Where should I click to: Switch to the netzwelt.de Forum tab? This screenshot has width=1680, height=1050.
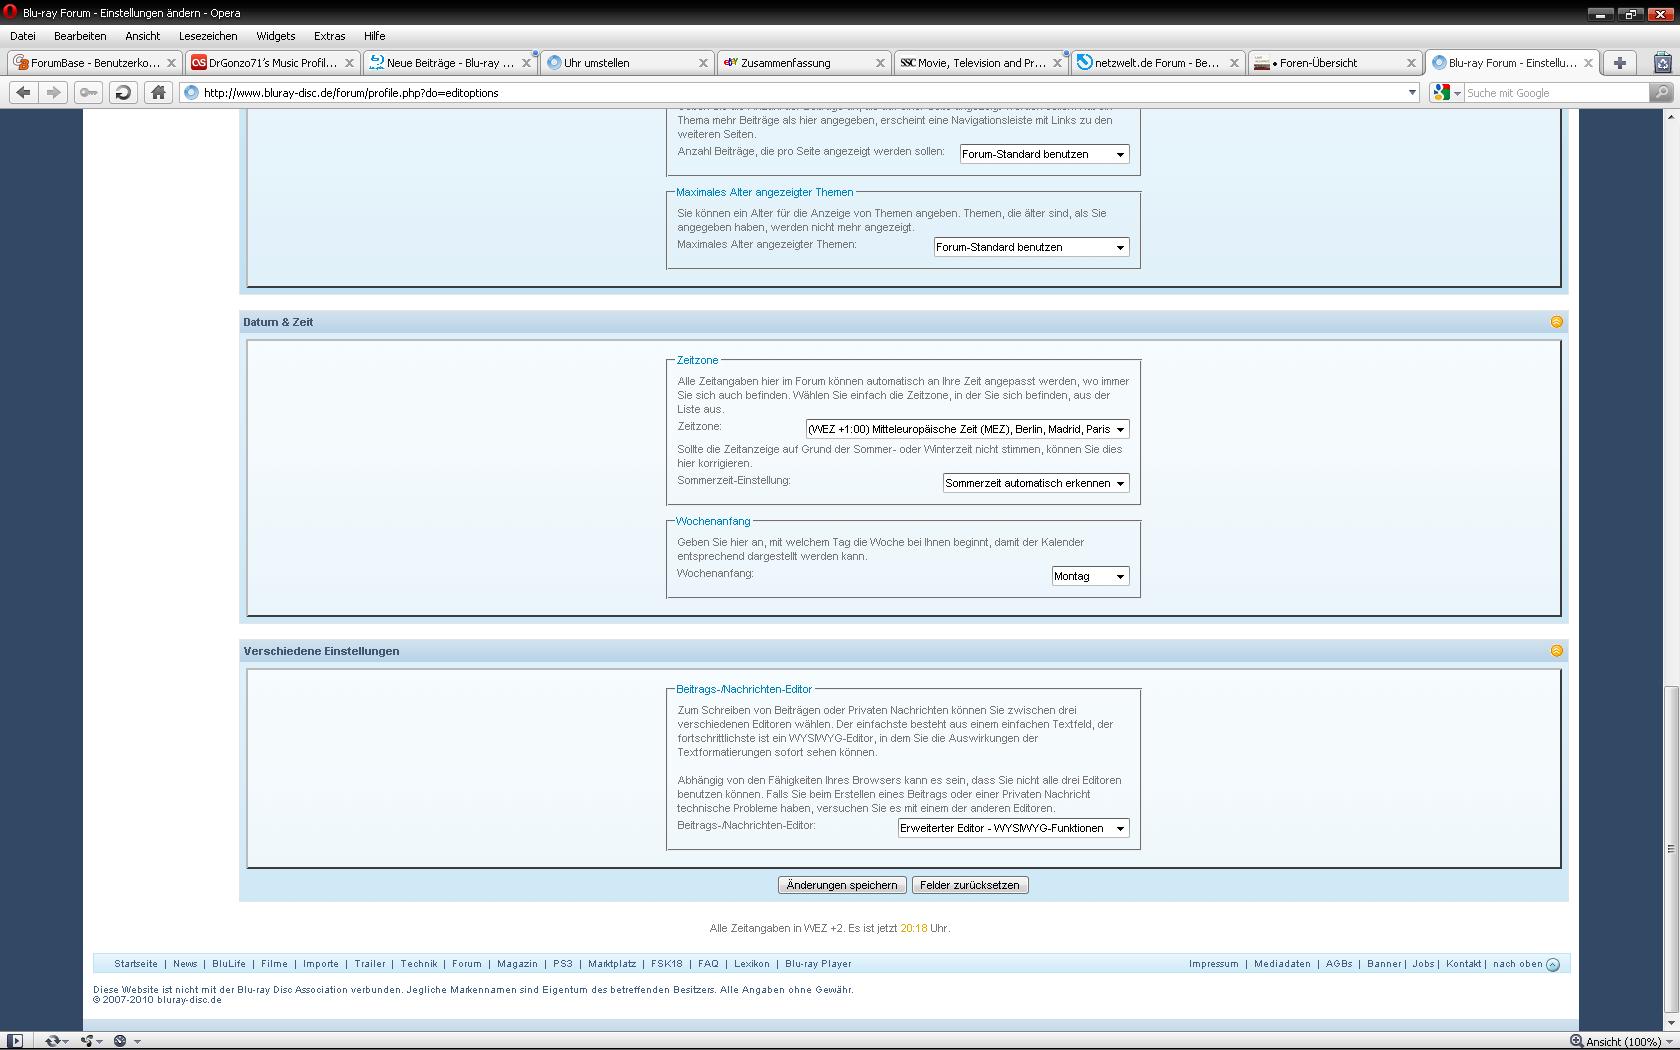pos(1158,62)
